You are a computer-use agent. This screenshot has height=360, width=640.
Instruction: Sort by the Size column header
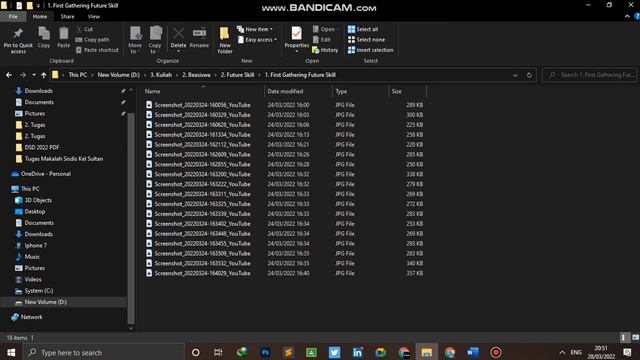pos(408,91)
